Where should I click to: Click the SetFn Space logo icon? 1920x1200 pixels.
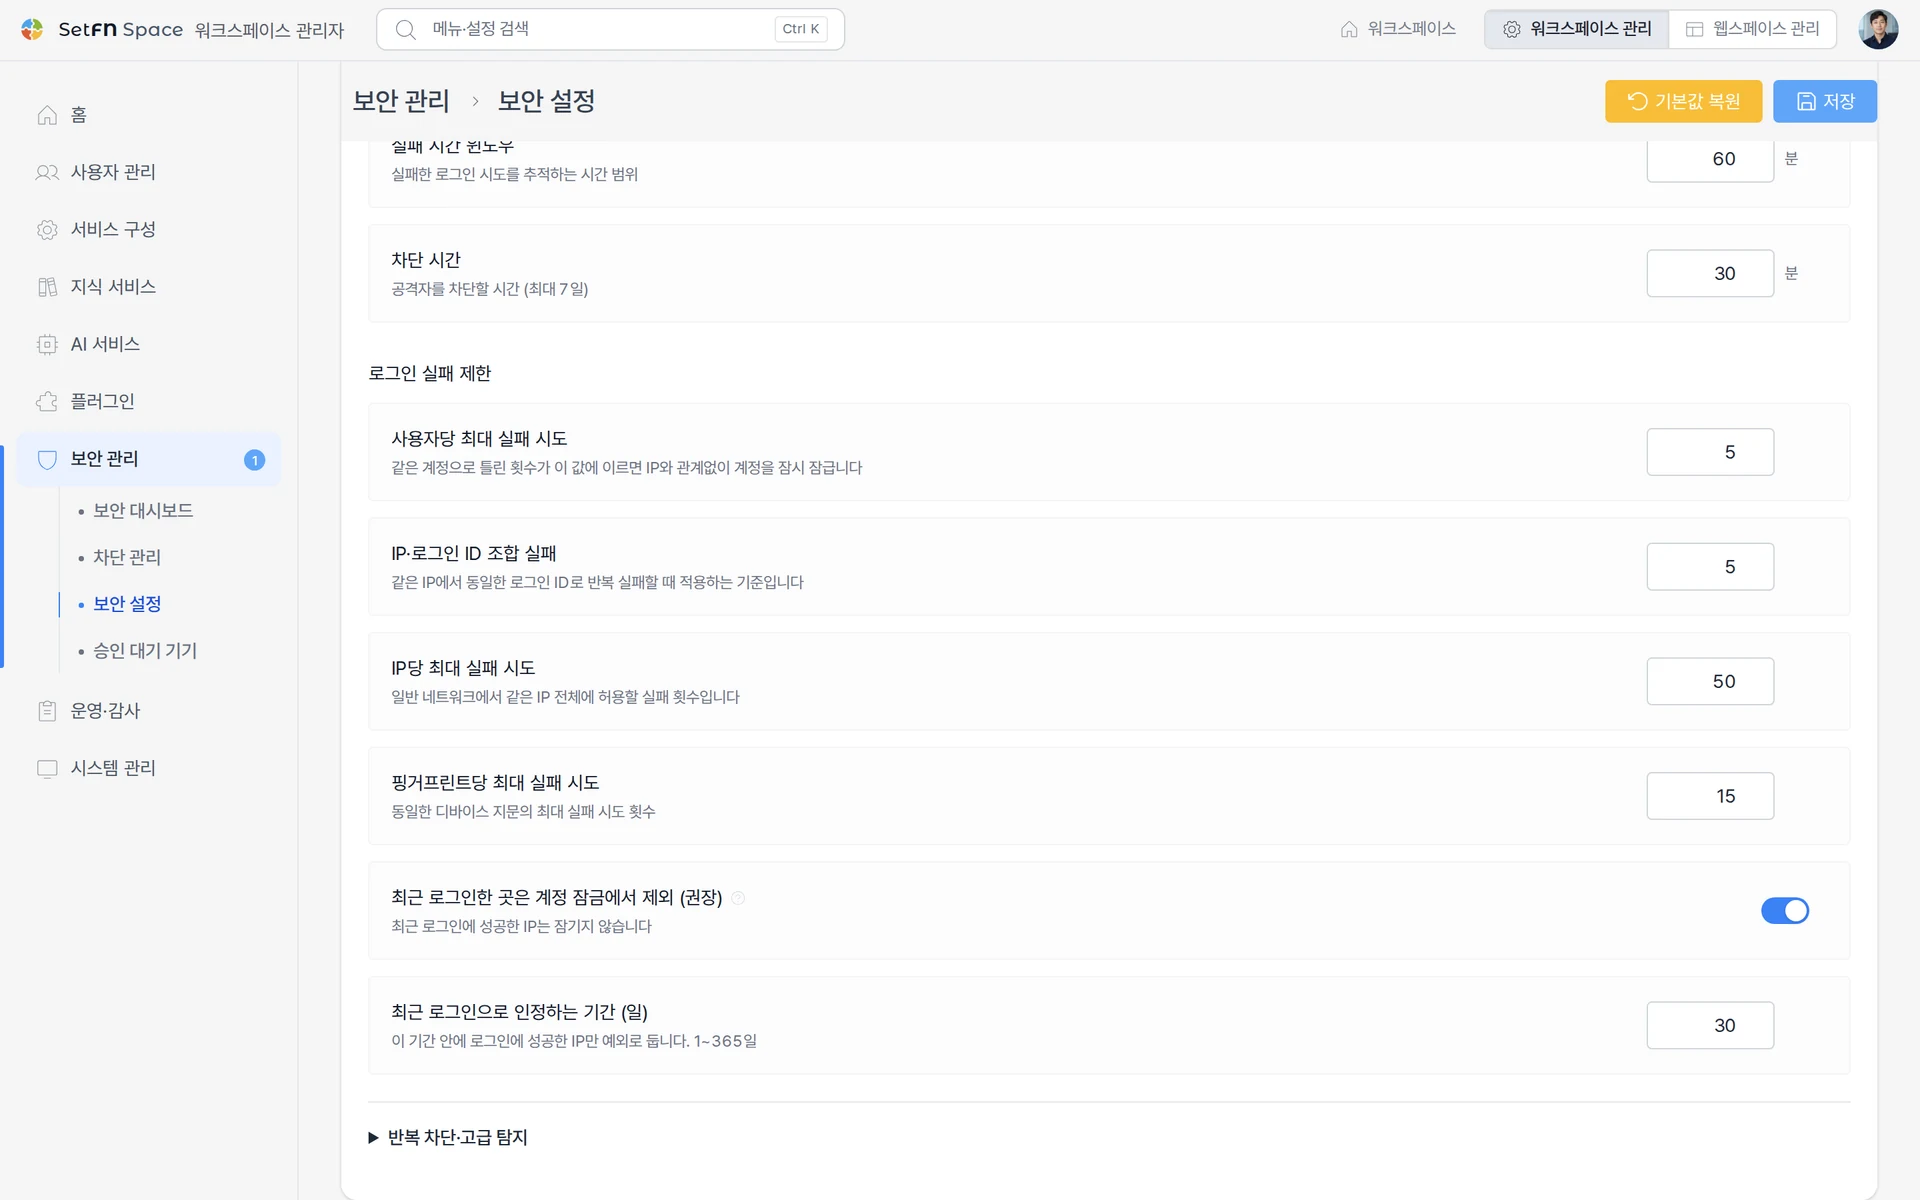click(32, 29)
